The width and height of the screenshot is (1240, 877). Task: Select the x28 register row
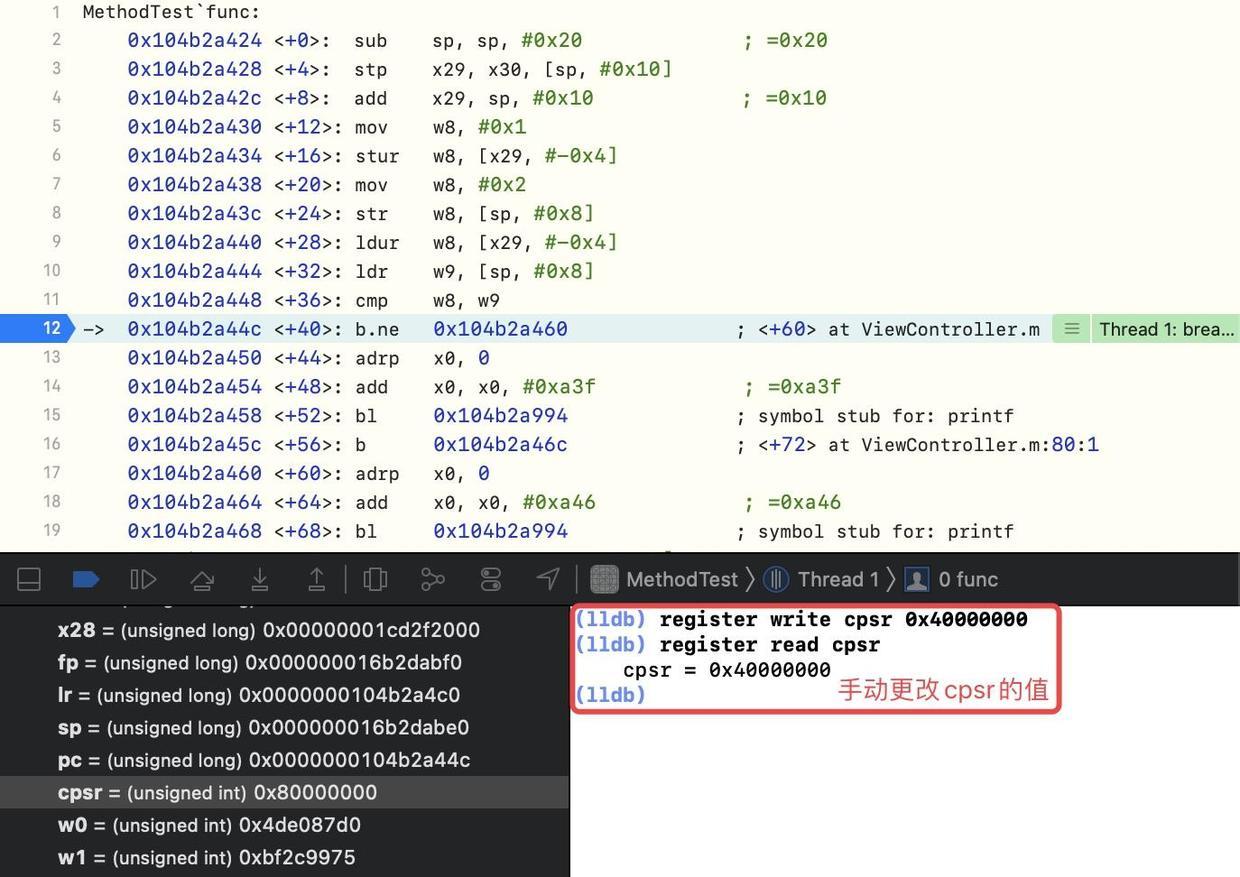284,630
